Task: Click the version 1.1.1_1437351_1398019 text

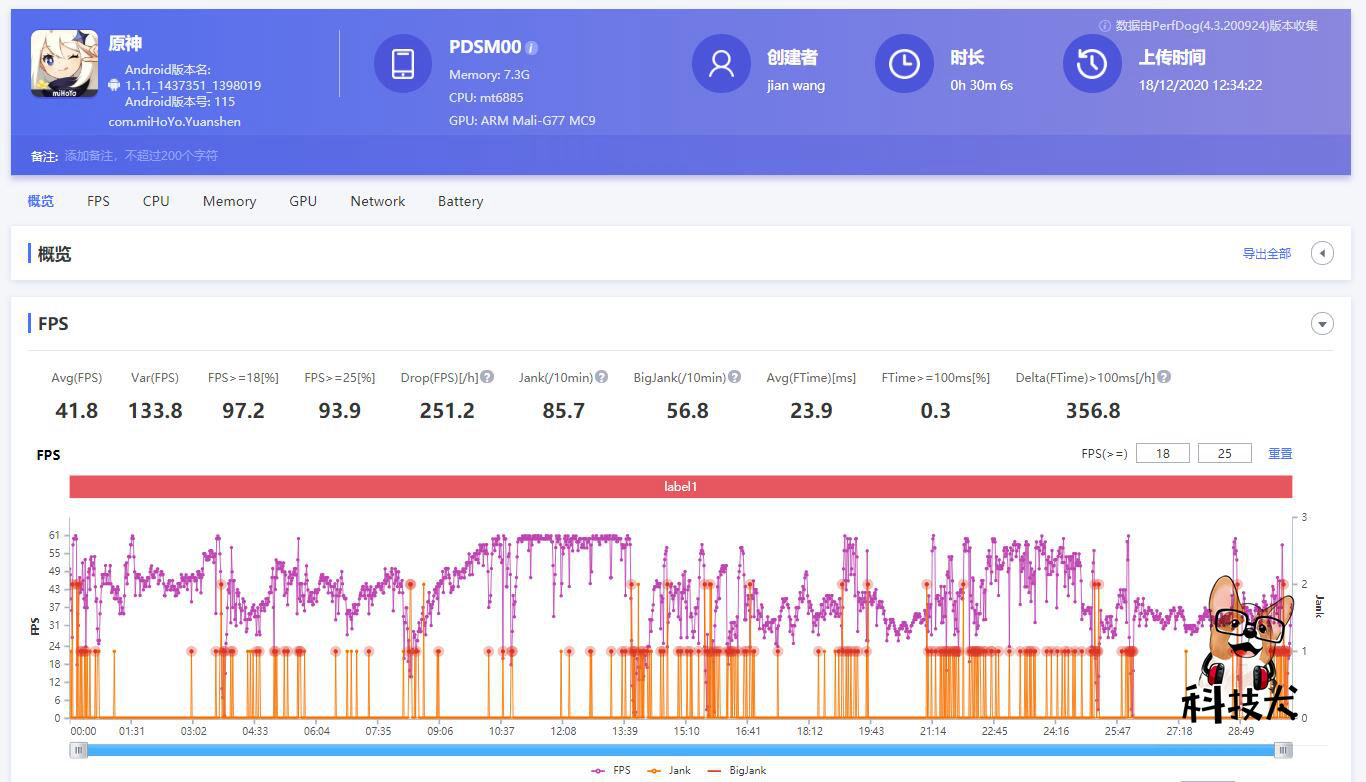Action: (x=193, y=86)
